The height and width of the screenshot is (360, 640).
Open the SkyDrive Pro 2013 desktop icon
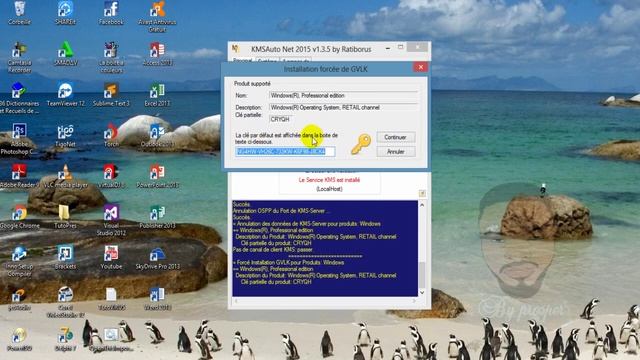click(x=157, y=258)
